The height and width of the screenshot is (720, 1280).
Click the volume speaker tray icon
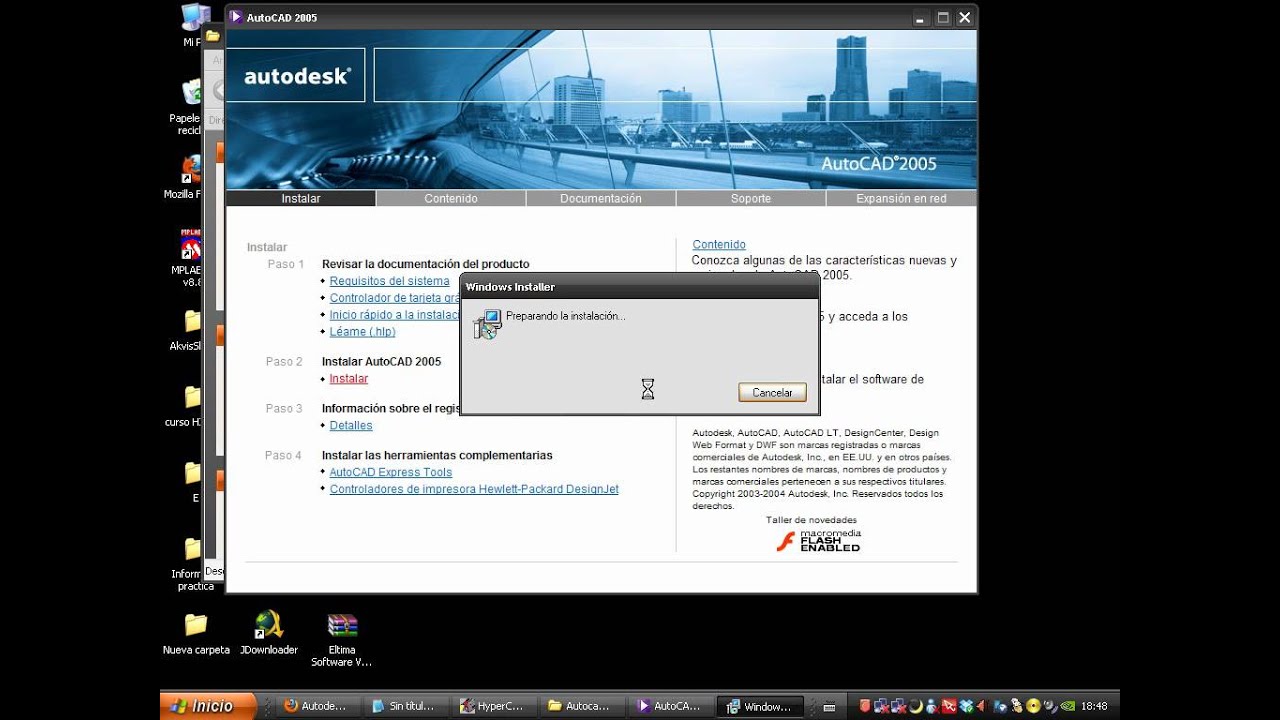(1049, 706)
